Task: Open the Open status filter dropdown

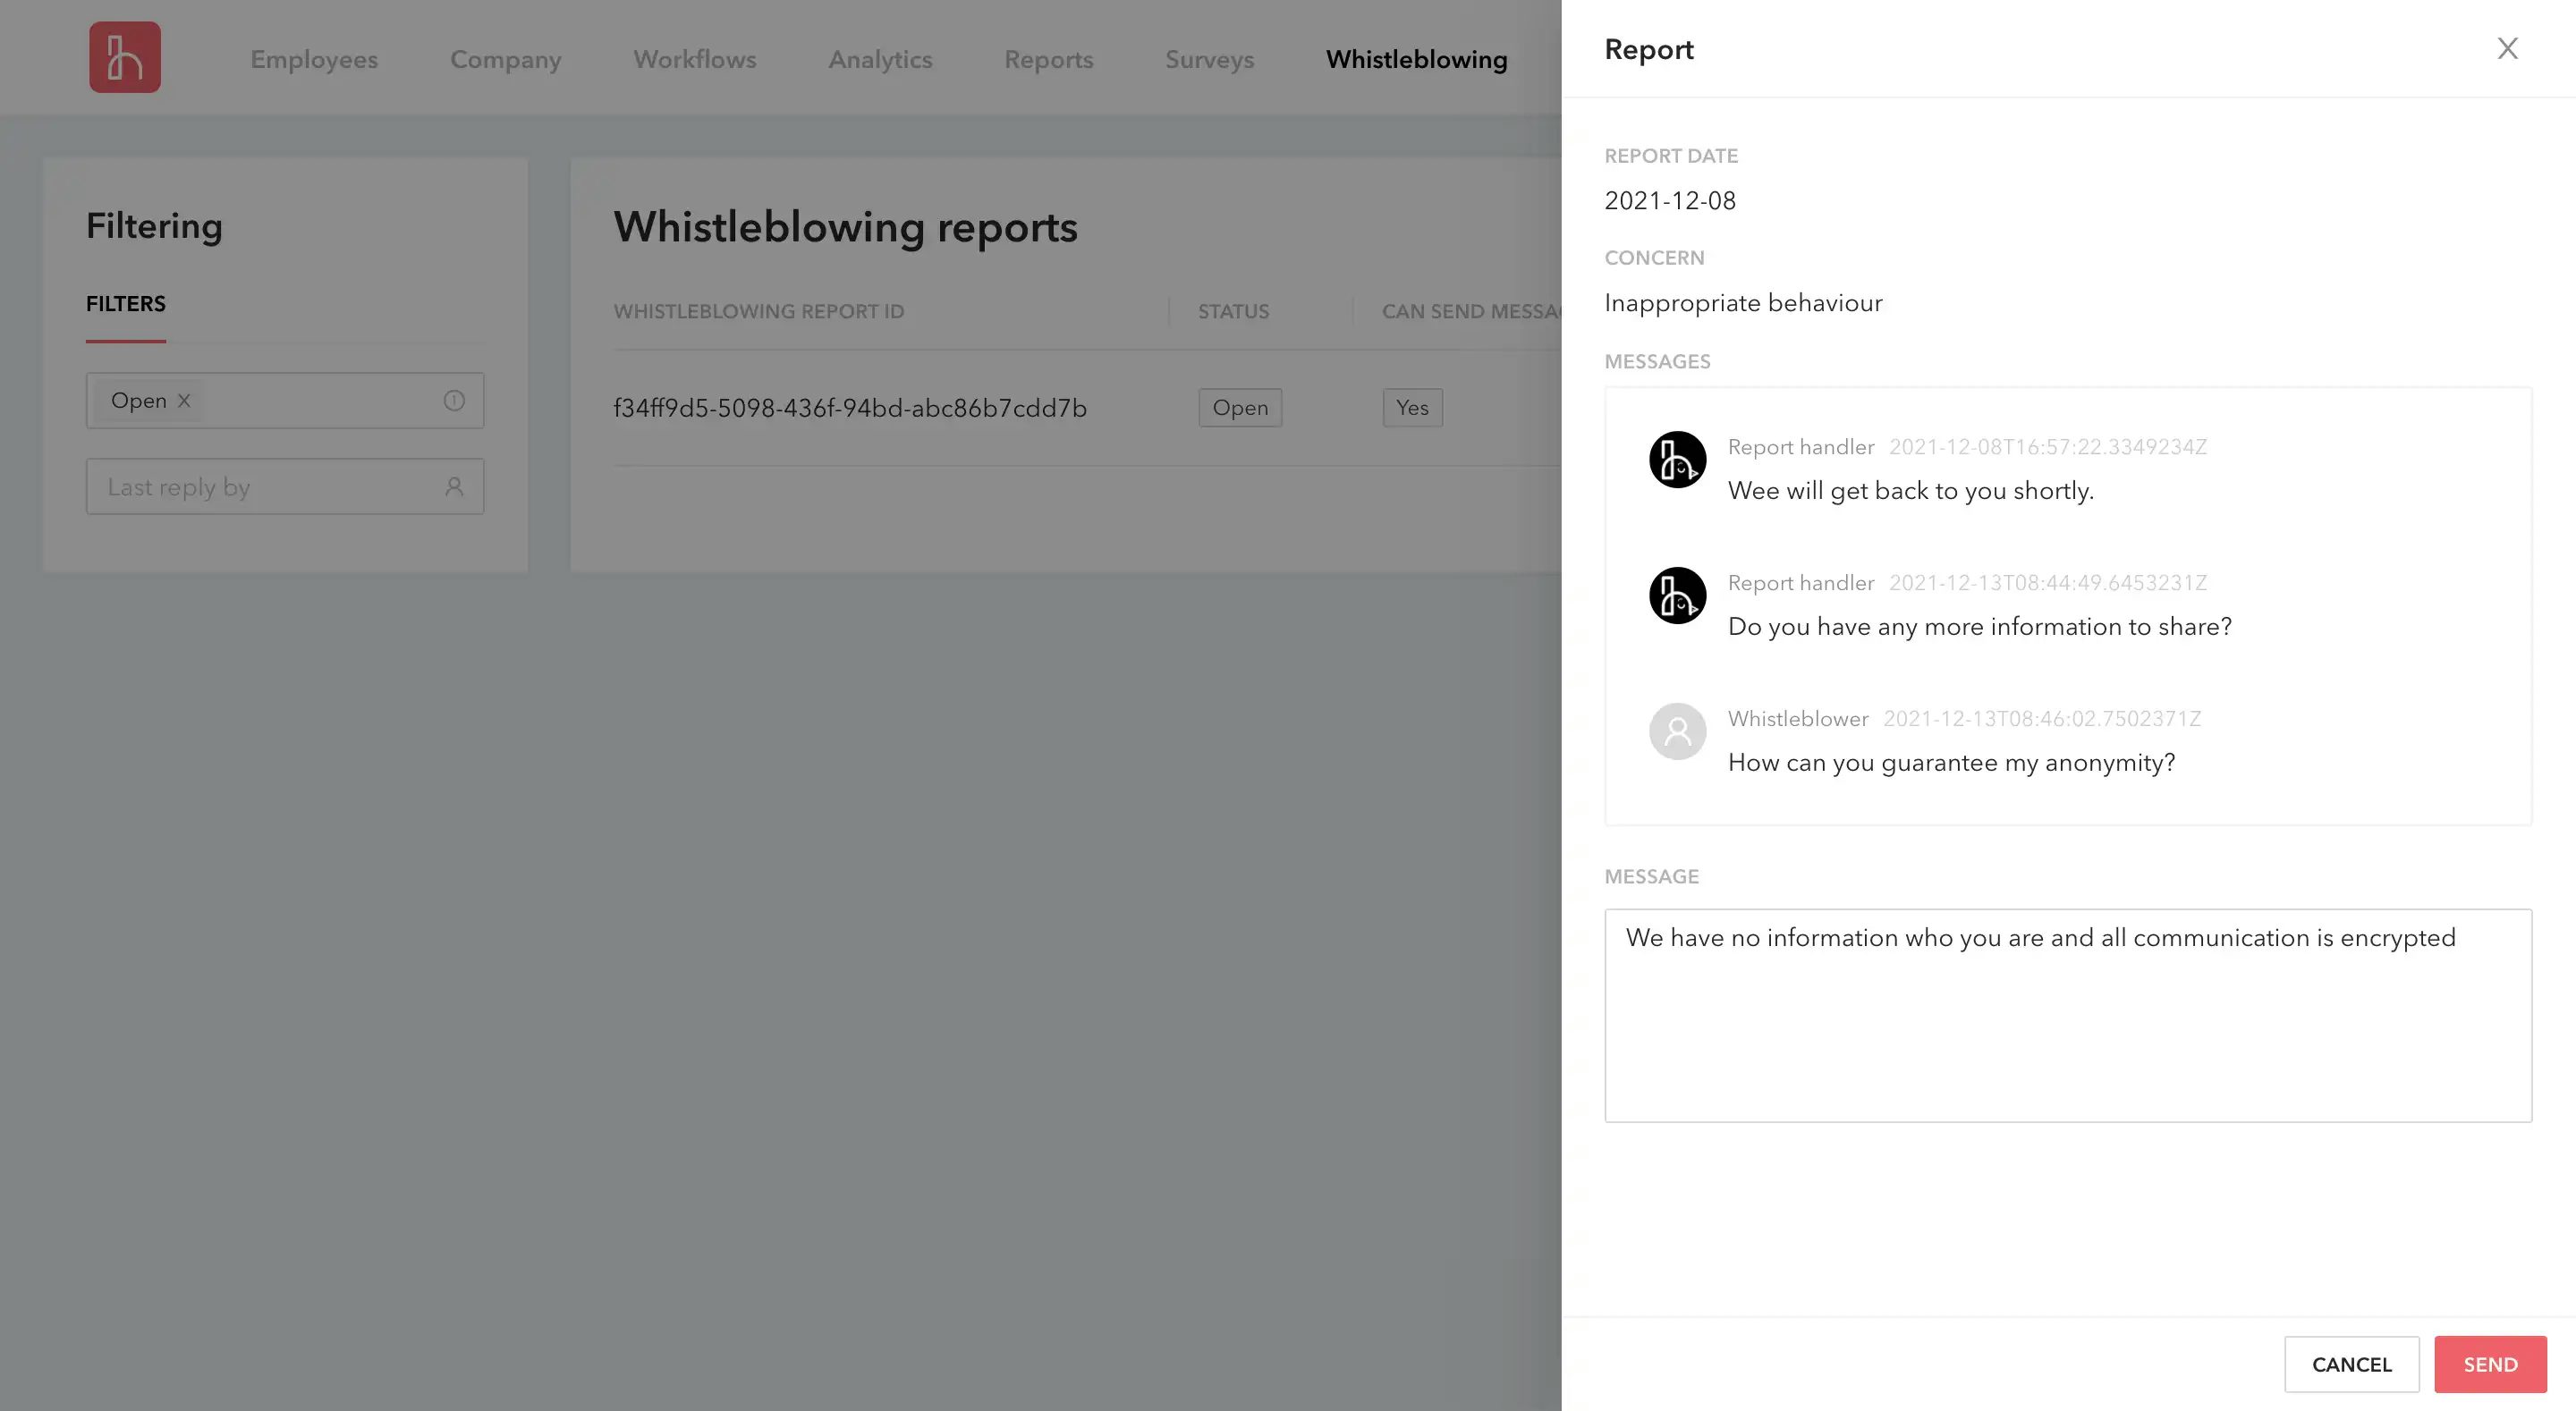Action: 310,401
